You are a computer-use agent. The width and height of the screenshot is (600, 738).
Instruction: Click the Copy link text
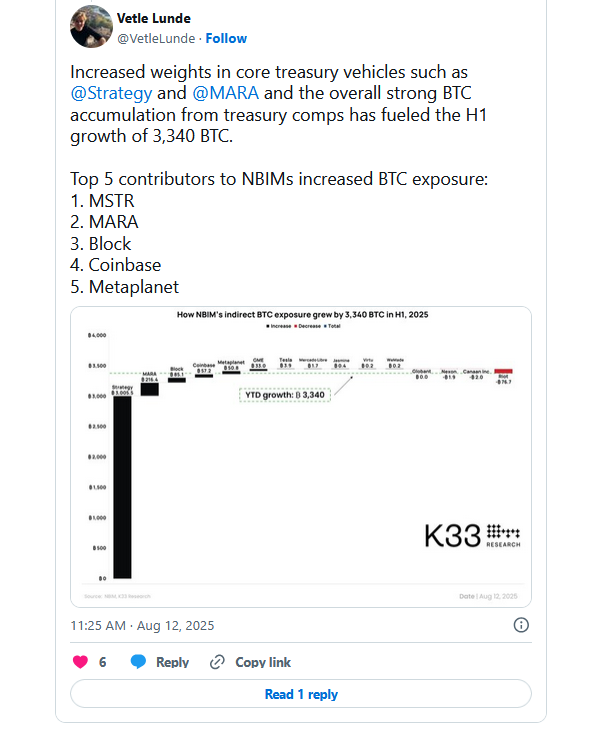click(263, 662)
